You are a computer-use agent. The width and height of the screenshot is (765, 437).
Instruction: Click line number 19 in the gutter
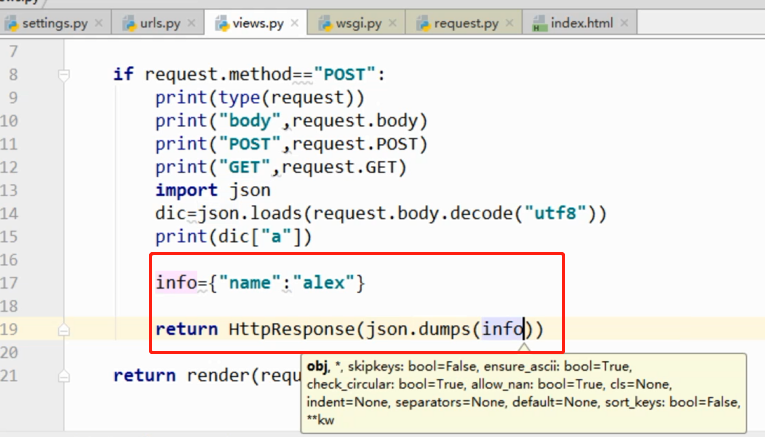[x=9, y=329]
